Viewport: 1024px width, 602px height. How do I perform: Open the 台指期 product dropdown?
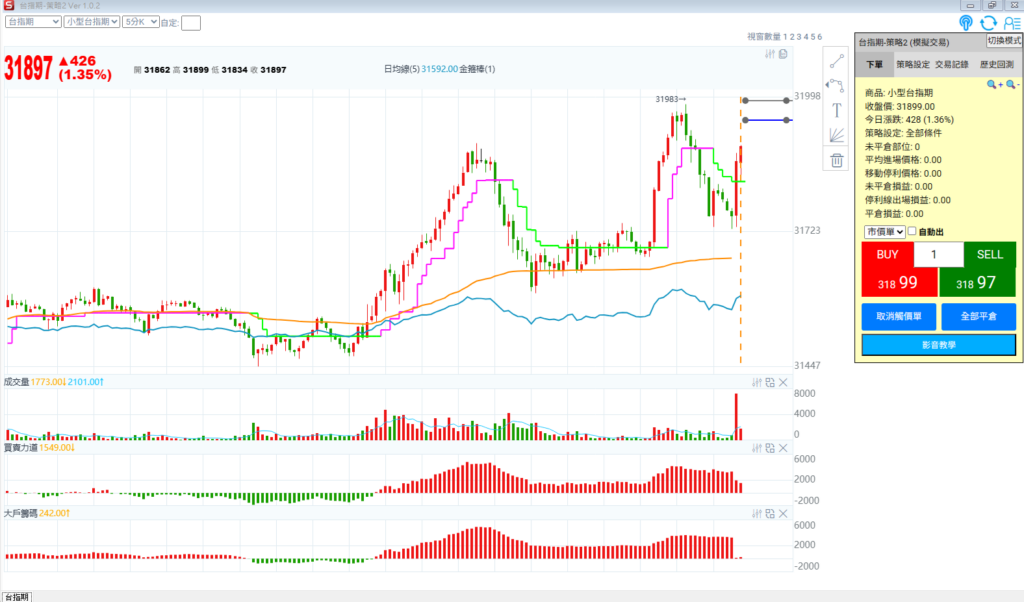(x=33, y=21)
